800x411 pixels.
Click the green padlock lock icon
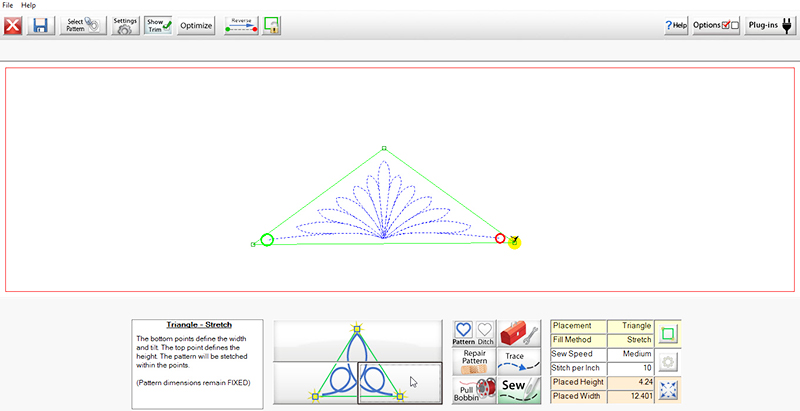point(271,26)
